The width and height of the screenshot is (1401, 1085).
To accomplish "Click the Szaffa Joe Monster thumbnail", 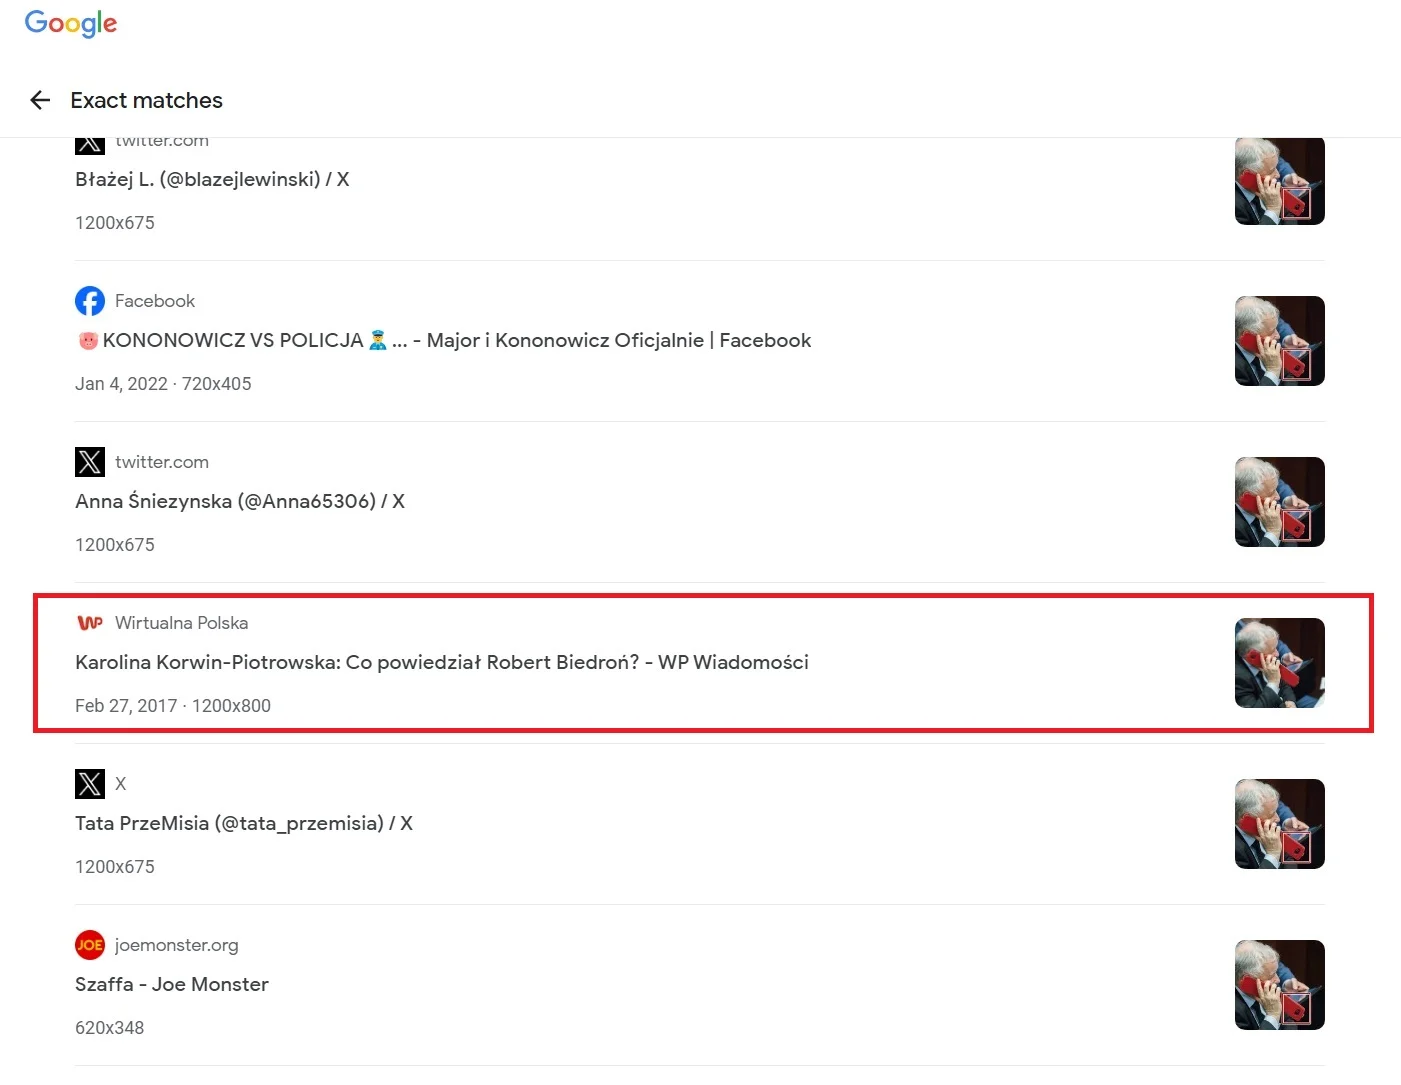I will pos(1280,985).
